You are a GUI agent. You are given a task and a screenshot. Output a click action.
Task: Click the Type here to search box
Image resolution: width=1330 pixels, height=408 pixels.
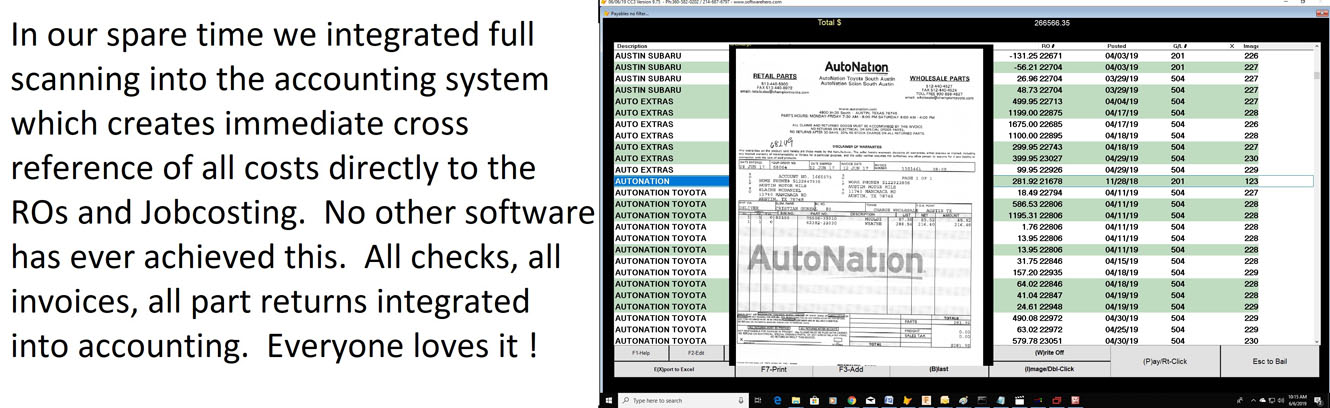(x=683, y=400)
